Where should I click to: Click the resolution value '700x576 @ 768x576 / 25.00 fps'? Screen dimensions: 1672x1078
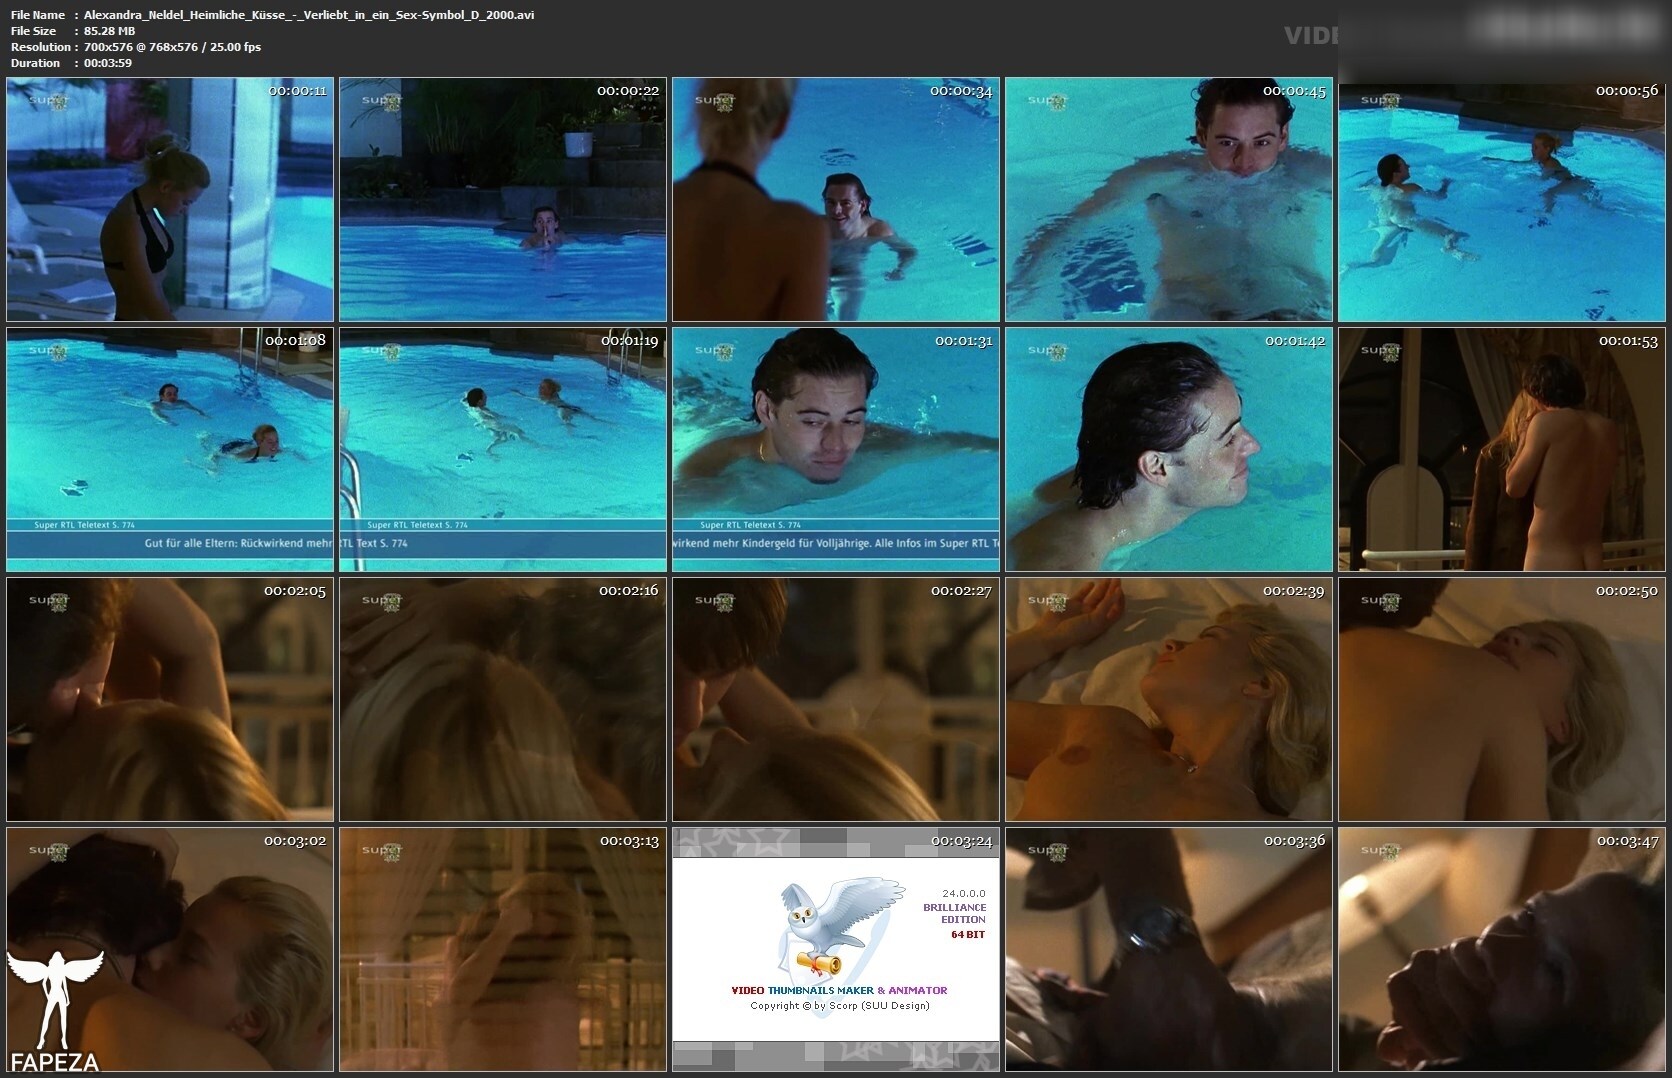173,47
